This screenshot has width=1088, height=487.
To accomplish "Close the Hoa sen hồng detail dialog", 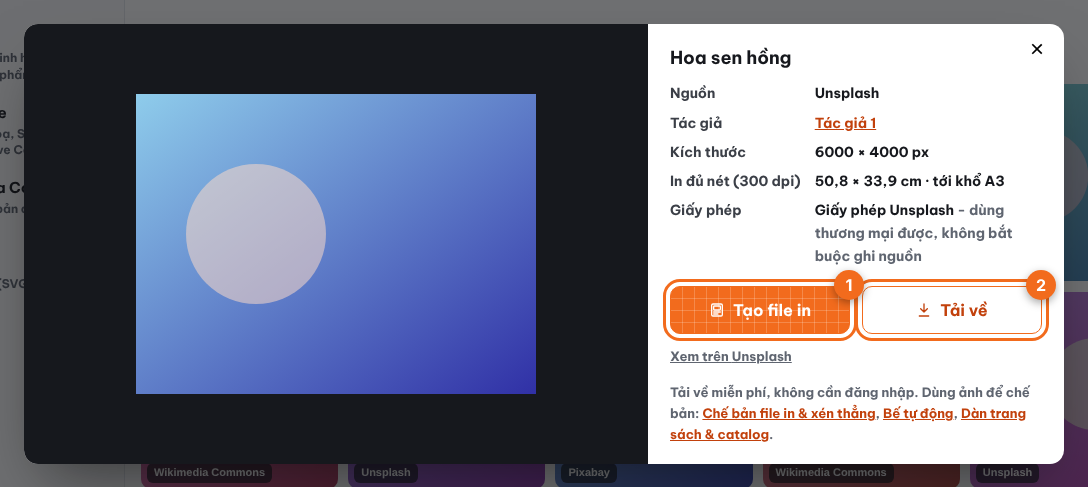I will coord(1037,49).
